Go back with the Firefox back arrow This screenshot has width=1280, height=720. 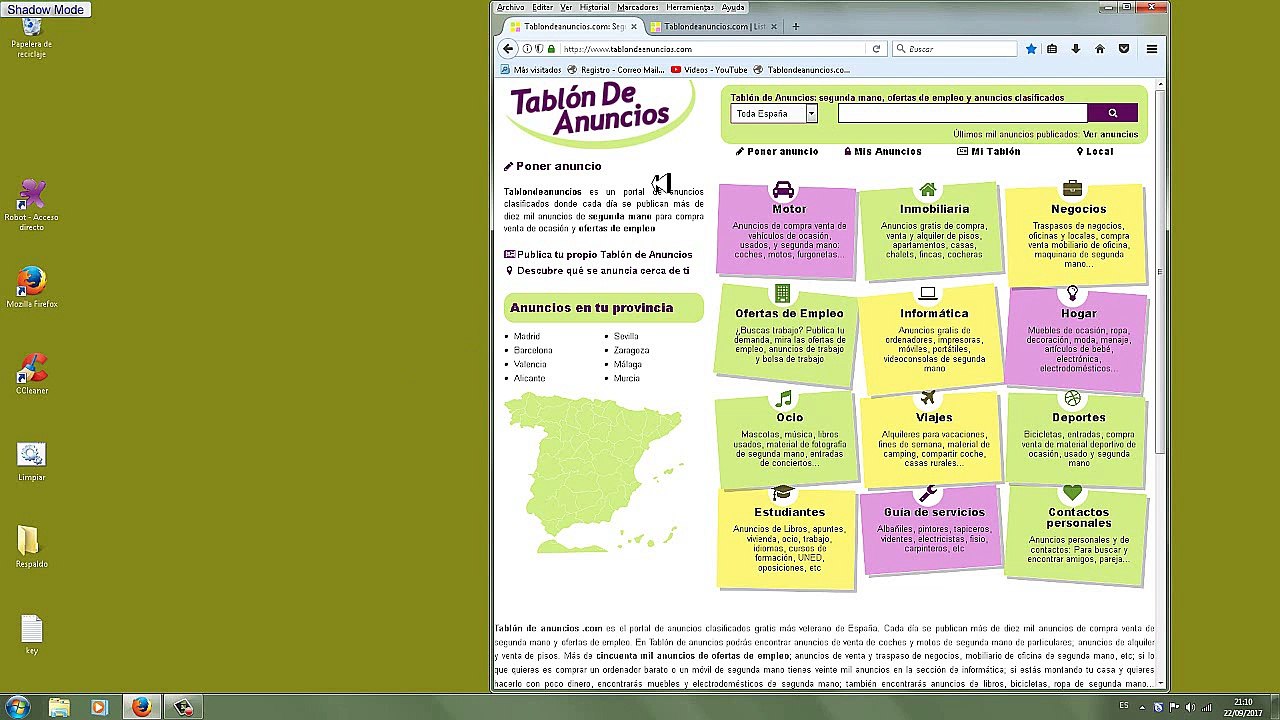[x=508, y=48]
